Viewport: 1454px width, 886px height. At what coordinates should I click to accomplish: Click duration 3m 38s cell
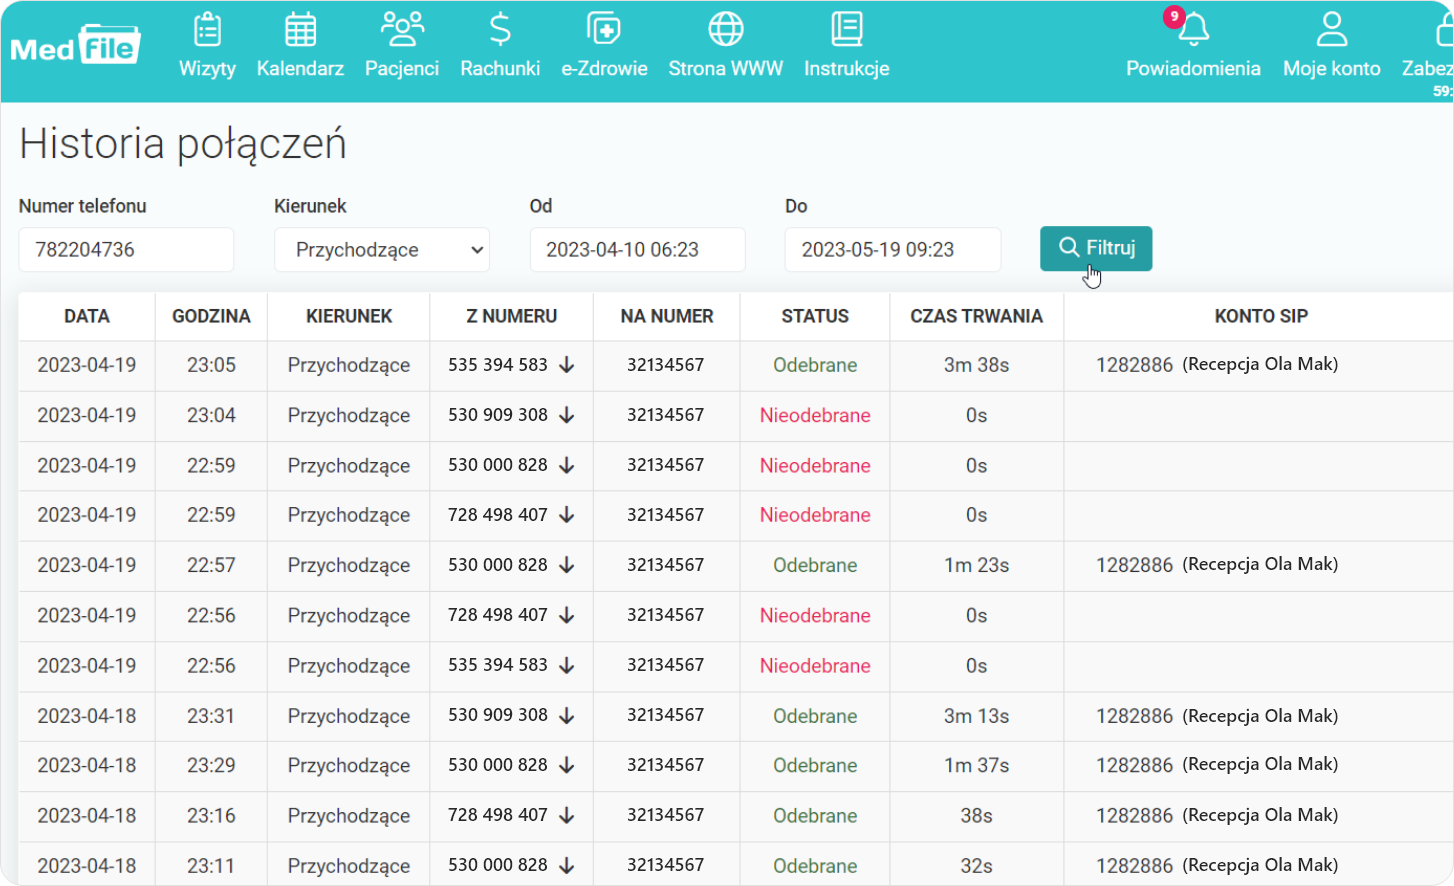pyautogui.click(x=976, y=365)
